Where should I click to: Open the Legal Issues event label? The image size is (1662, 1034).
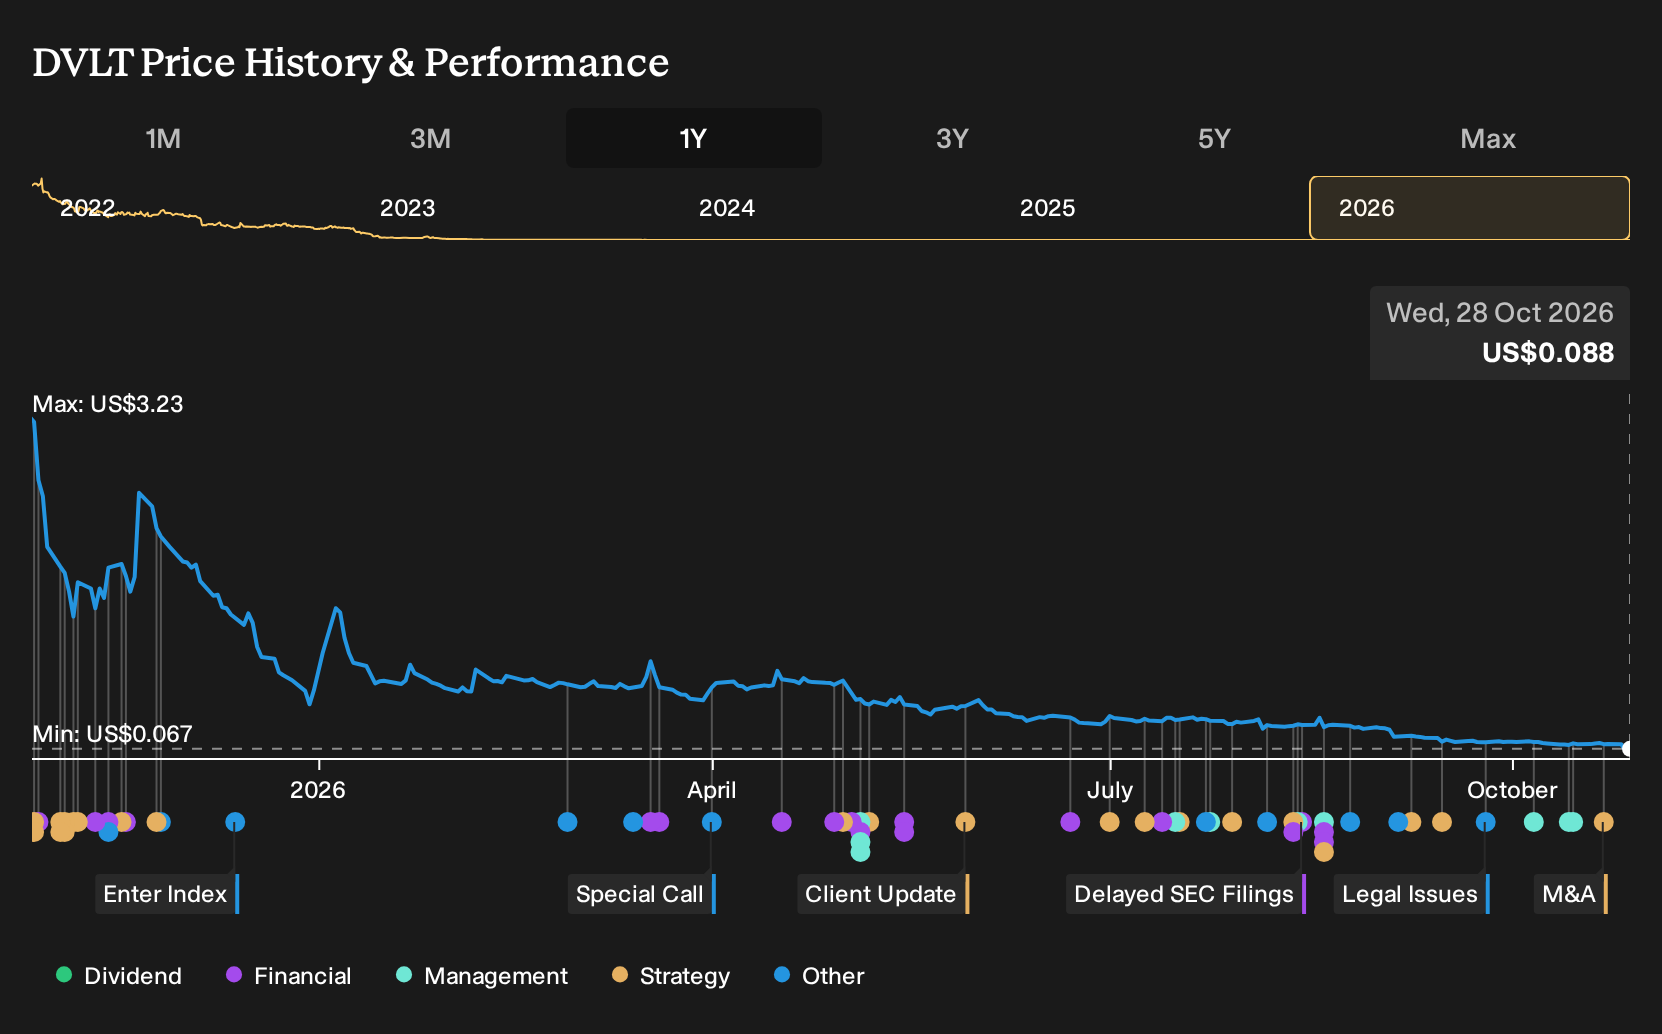1411,894
